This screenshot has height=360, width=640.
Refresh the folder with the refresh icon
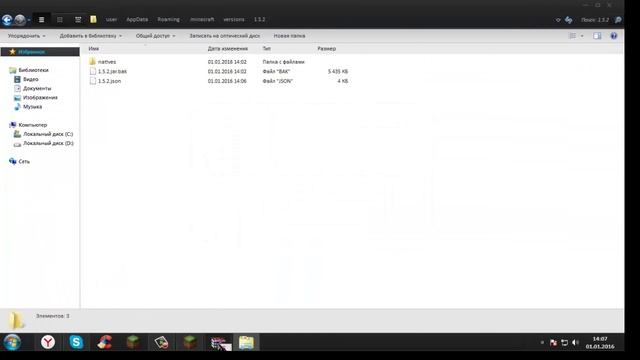[x=569, y=20]
